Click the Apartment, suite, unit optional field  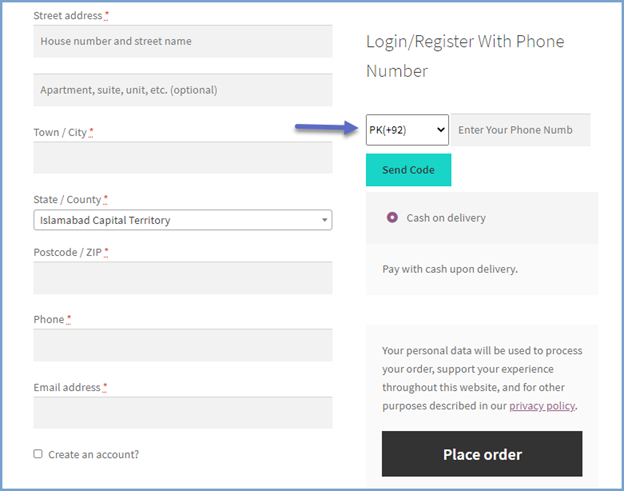[x=182, y=90]
